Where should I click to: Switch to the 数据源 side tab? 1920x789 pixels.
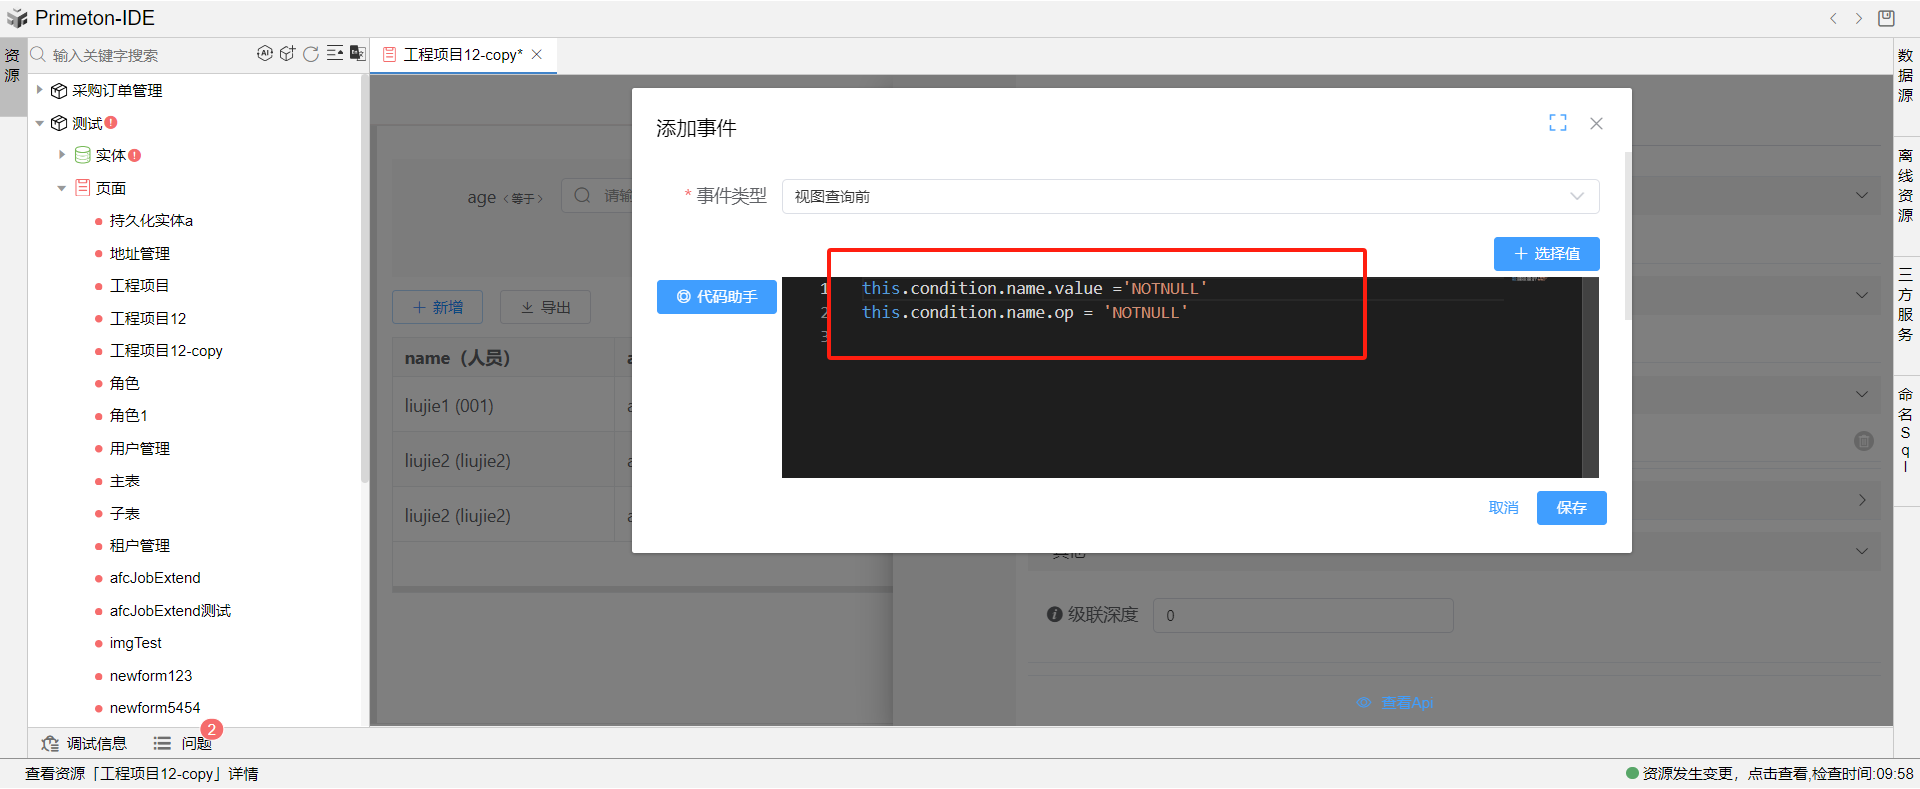pyautogui.click(x=1906, y=76)
